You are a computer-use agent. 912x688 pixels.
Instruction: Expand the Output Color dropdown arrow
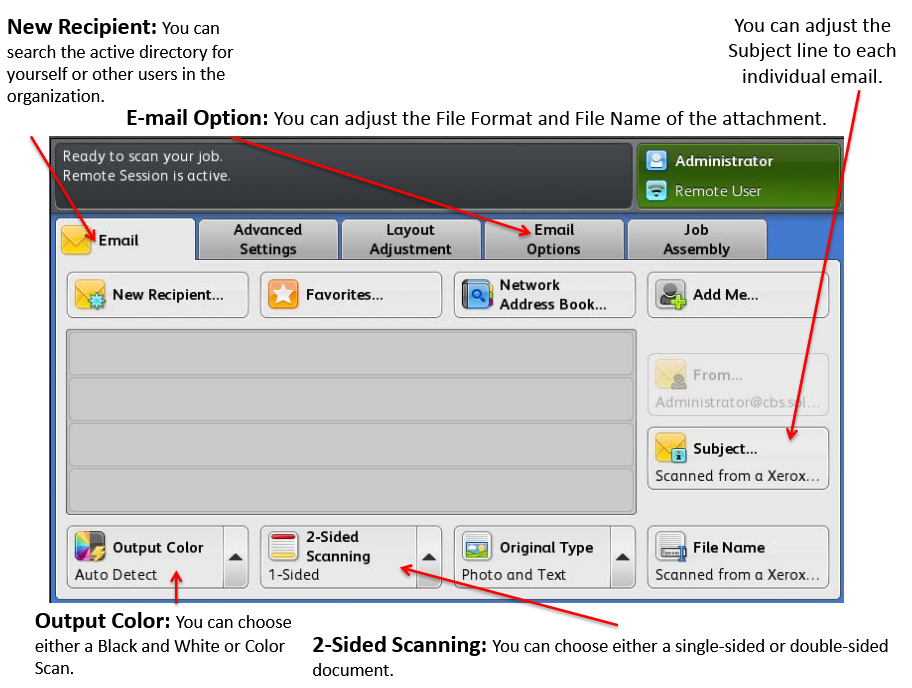(235, 557)
